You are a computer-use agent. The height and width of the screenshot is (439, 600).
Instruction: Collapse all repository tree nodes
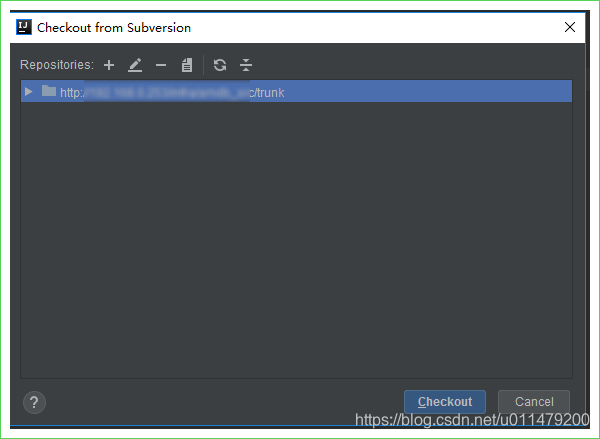click(246, 65)
